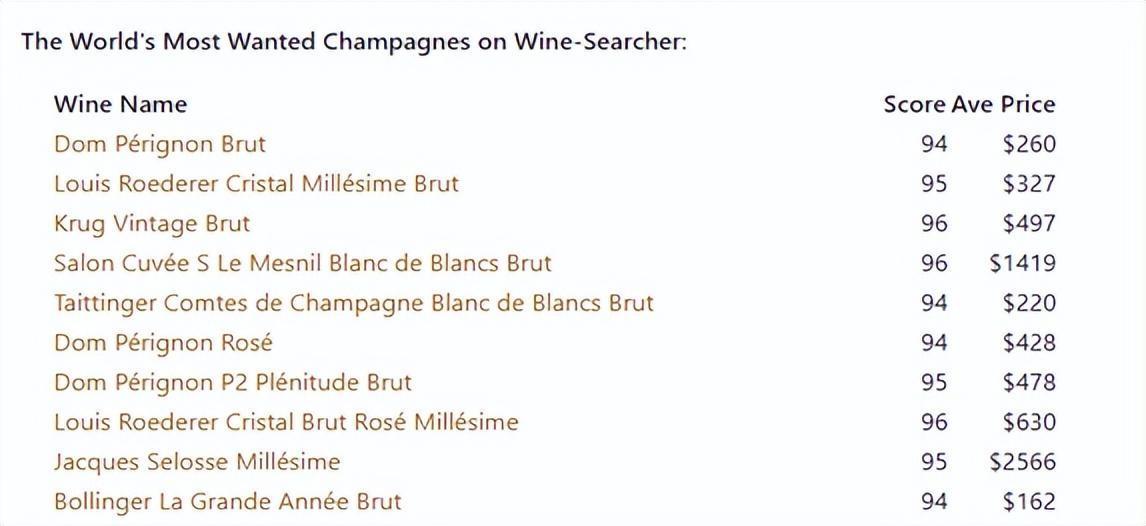The image size is (1146, 526).
Task: Open the Dom Pérignon Brut link
Action: (x=159, y=144)
